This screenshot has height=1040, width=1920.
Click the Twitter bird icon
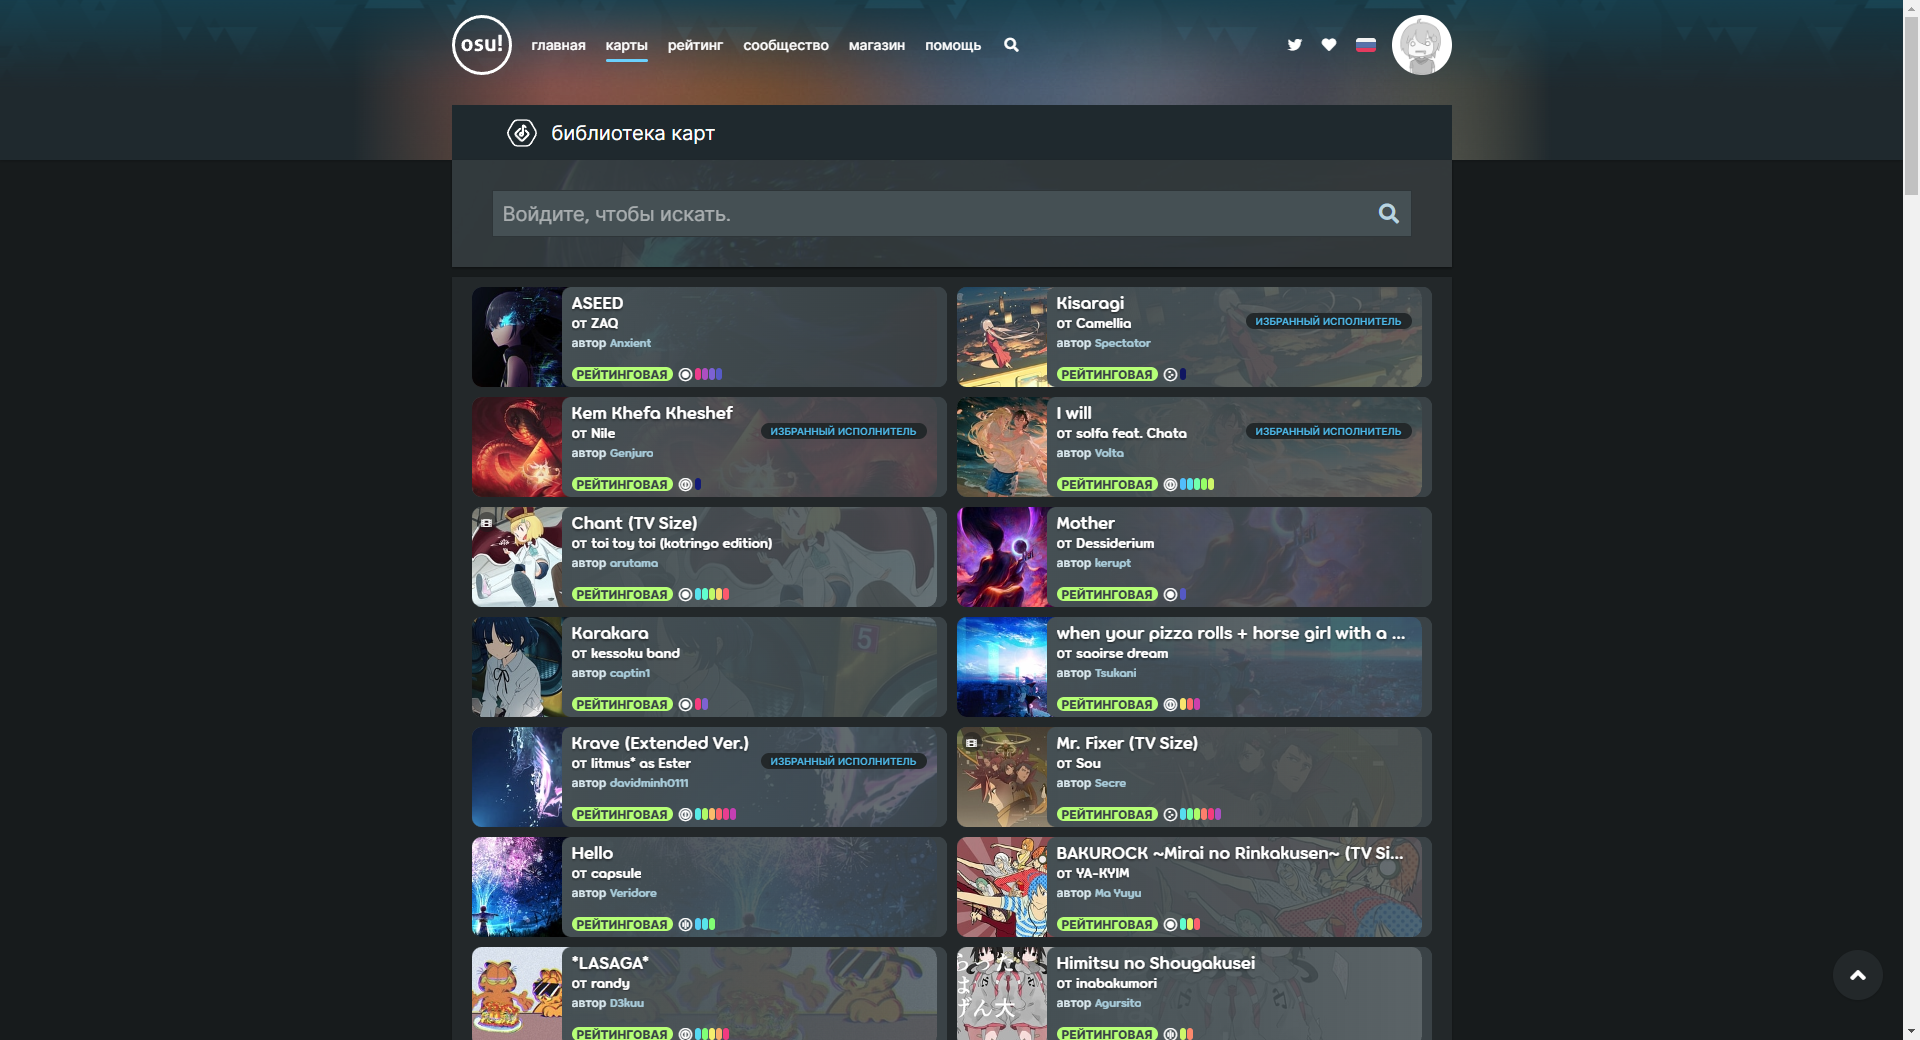click(x=1295, y=44)
